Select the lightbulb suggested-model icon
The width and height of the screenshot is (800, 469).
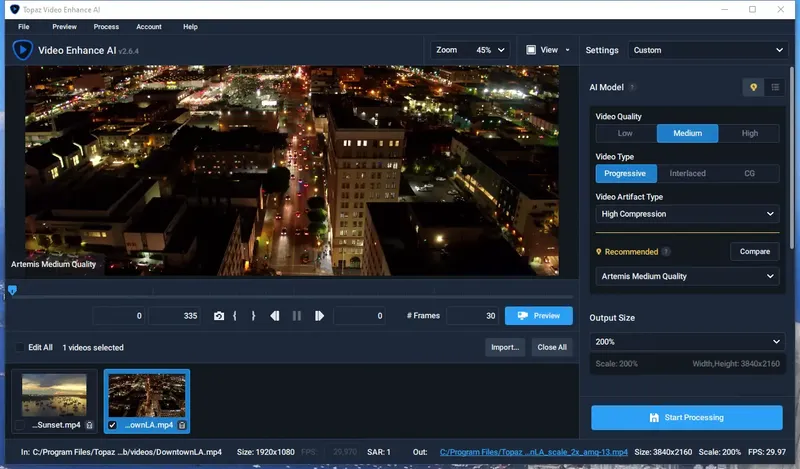[x=754, y=88]
